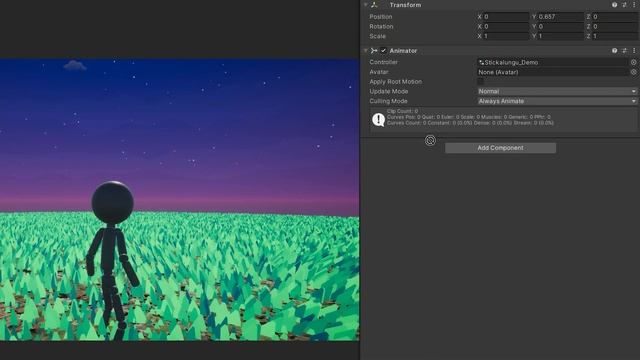
Task: Collapse the Transform component foldout
Action: [x=366, y=5]
